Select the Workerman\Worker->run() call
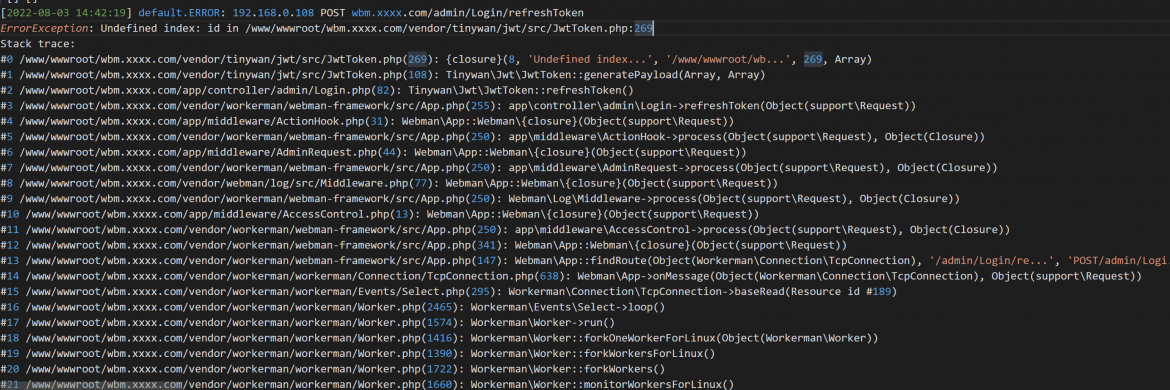Viewport: 1170px width, 390px height. tap(542, 324)
